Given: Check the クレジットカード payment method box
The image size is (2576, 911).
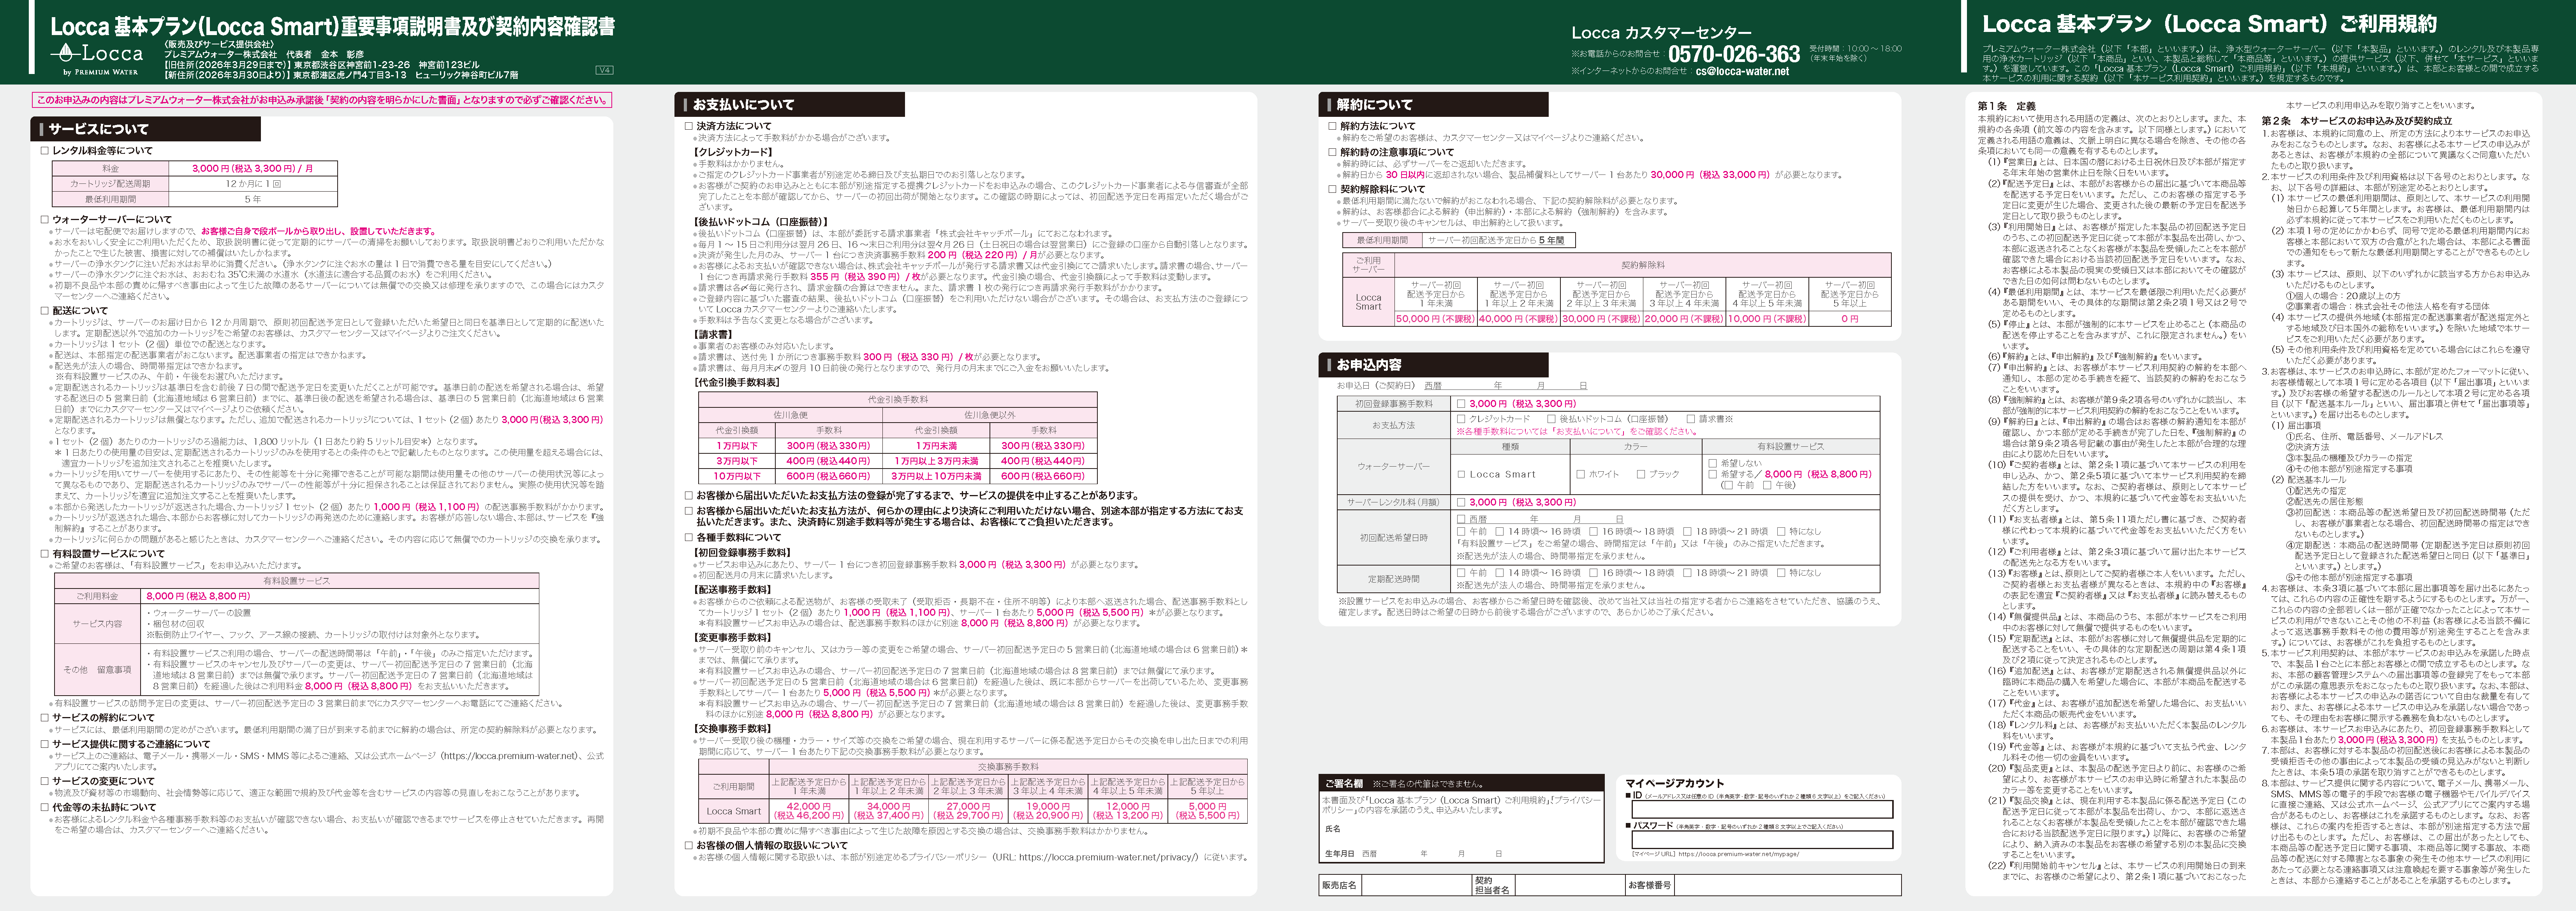Looking at the screenshot, I should point(1461,419).
